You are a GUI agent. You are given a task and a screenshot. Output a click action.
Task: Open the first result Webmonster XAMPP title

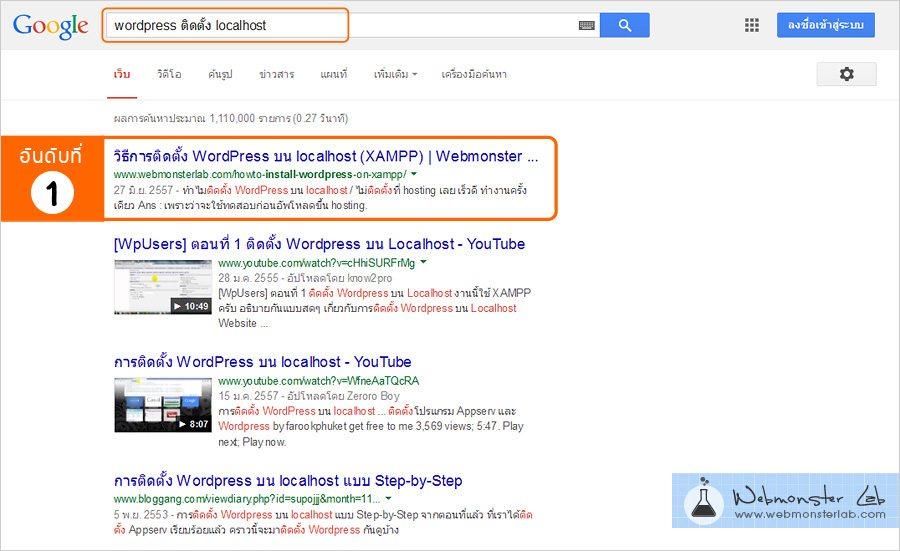(x=326, y=156)
